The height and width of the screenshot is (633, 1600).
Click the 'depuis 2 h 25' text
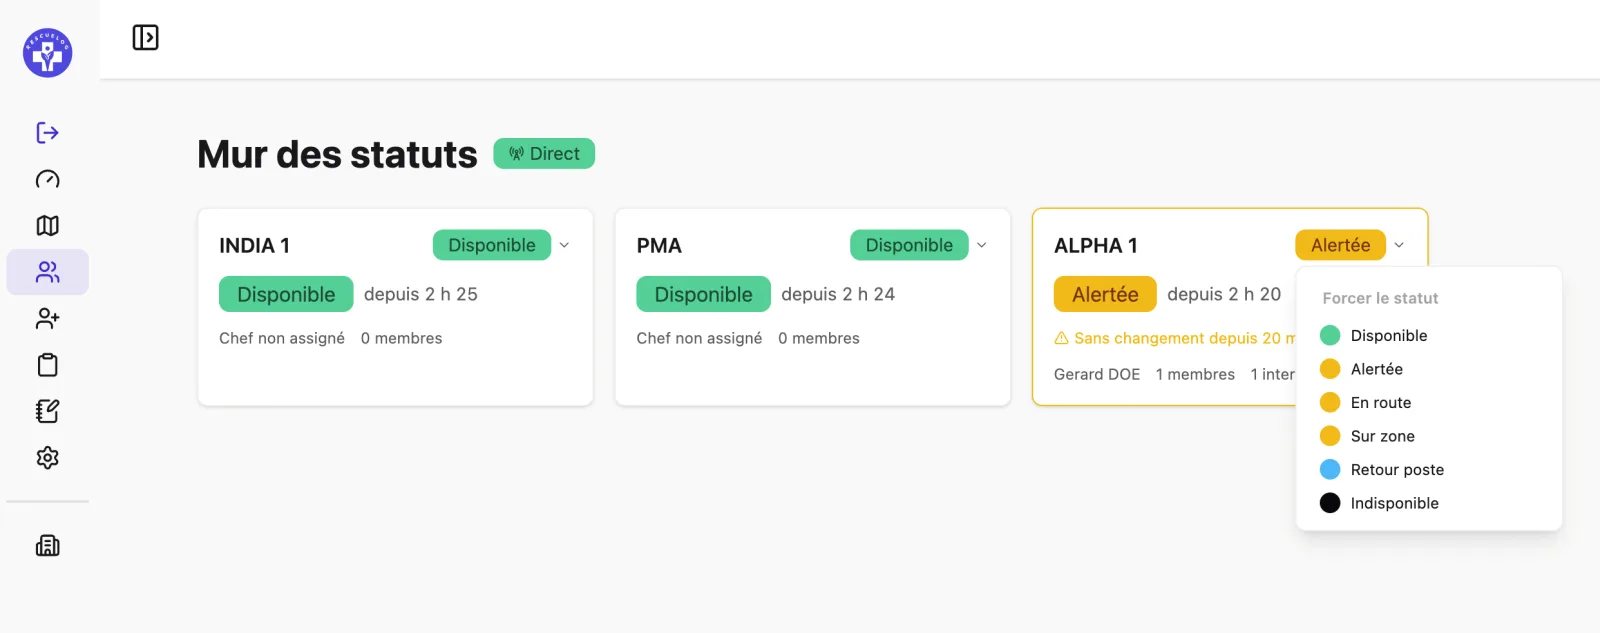coord(421,294)
